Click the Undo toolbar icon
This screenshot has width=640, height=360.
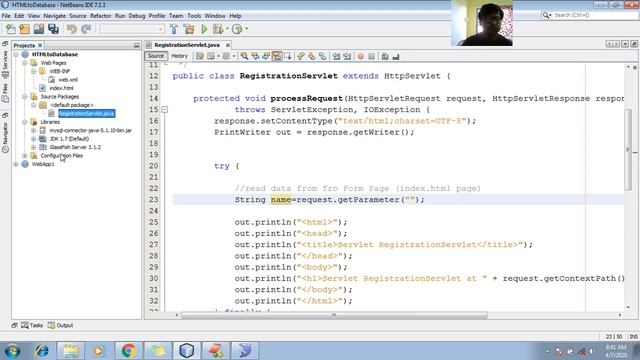[72, 29]
